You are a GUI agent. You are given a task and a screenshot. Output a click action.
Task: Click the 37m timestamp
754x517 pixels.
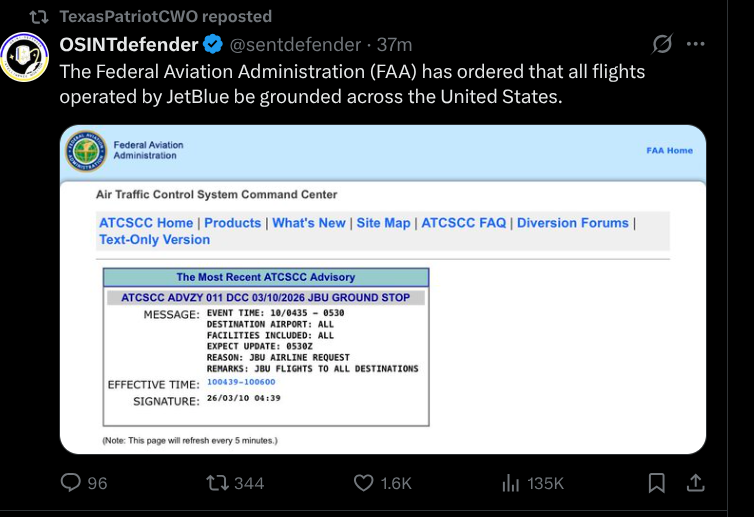tap(393, 45)
